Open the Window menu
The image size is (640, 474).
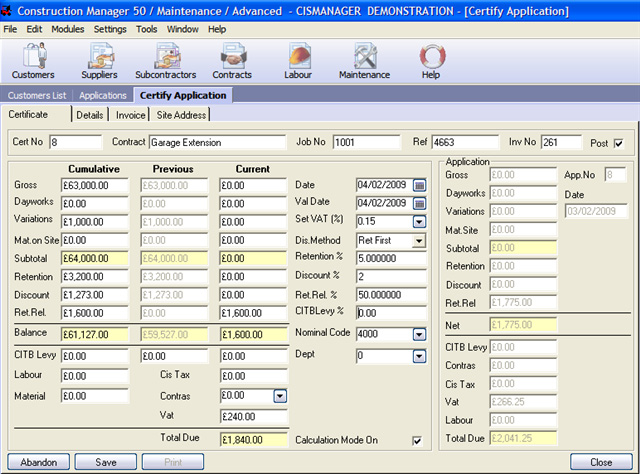183,29
